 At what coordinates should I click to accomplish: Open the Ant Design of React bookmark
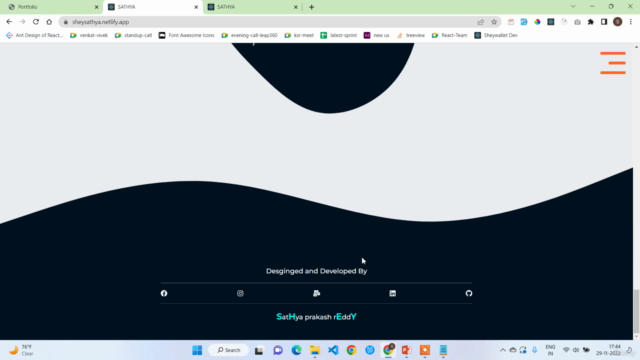pos(35,36)
